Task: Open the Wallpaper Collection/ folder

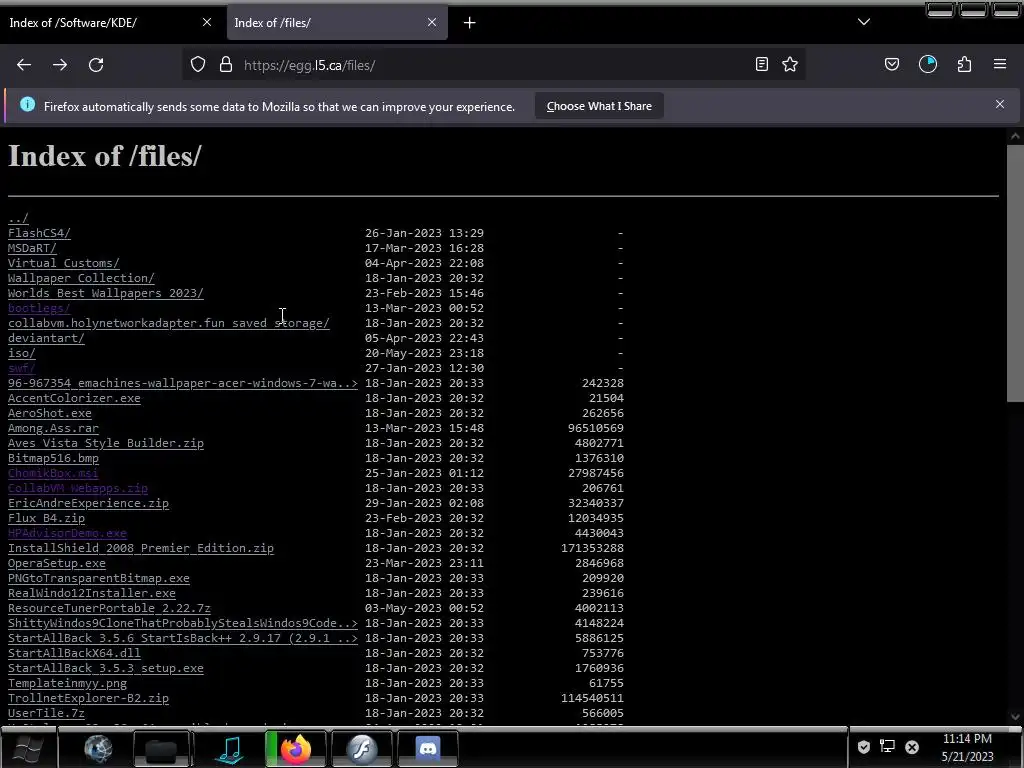Action: 81,278
